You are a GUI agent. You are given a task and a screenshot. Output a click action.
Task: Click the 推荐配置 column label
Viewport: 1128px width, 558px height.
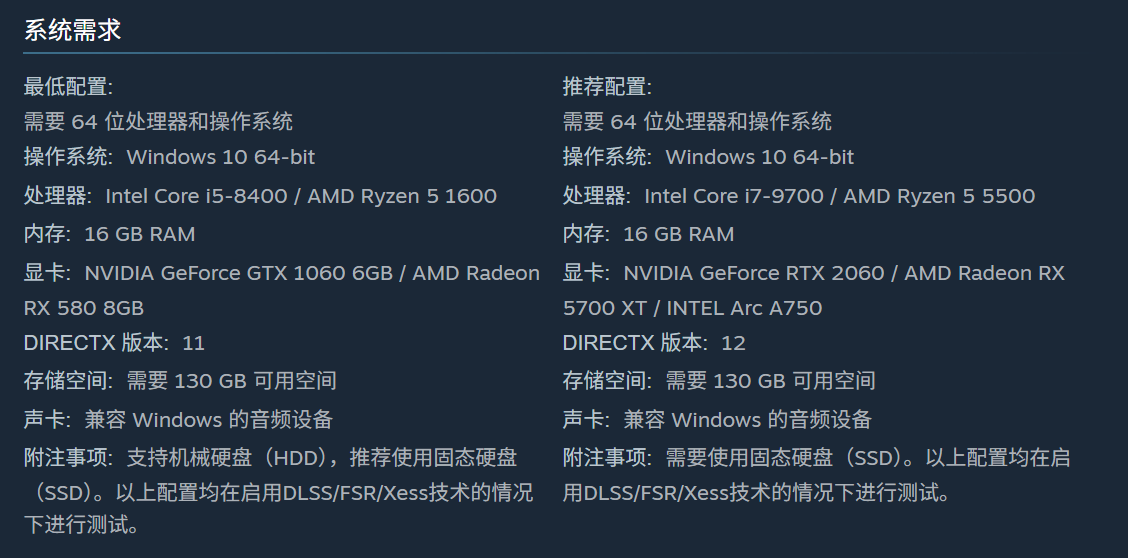[607, 87]
